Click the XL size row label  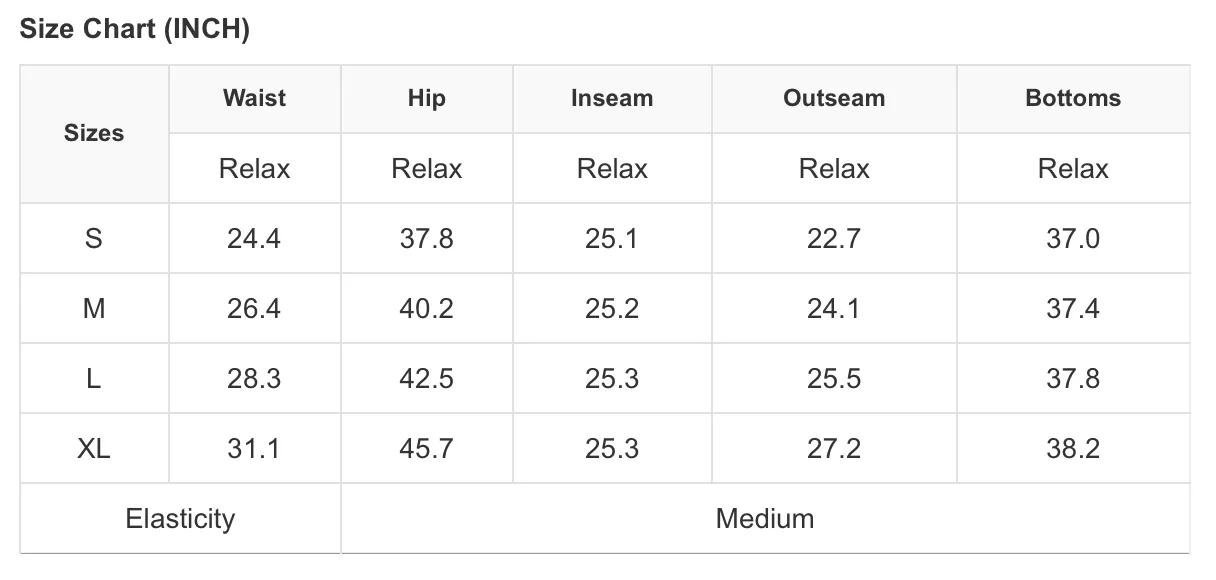point(94,449)
